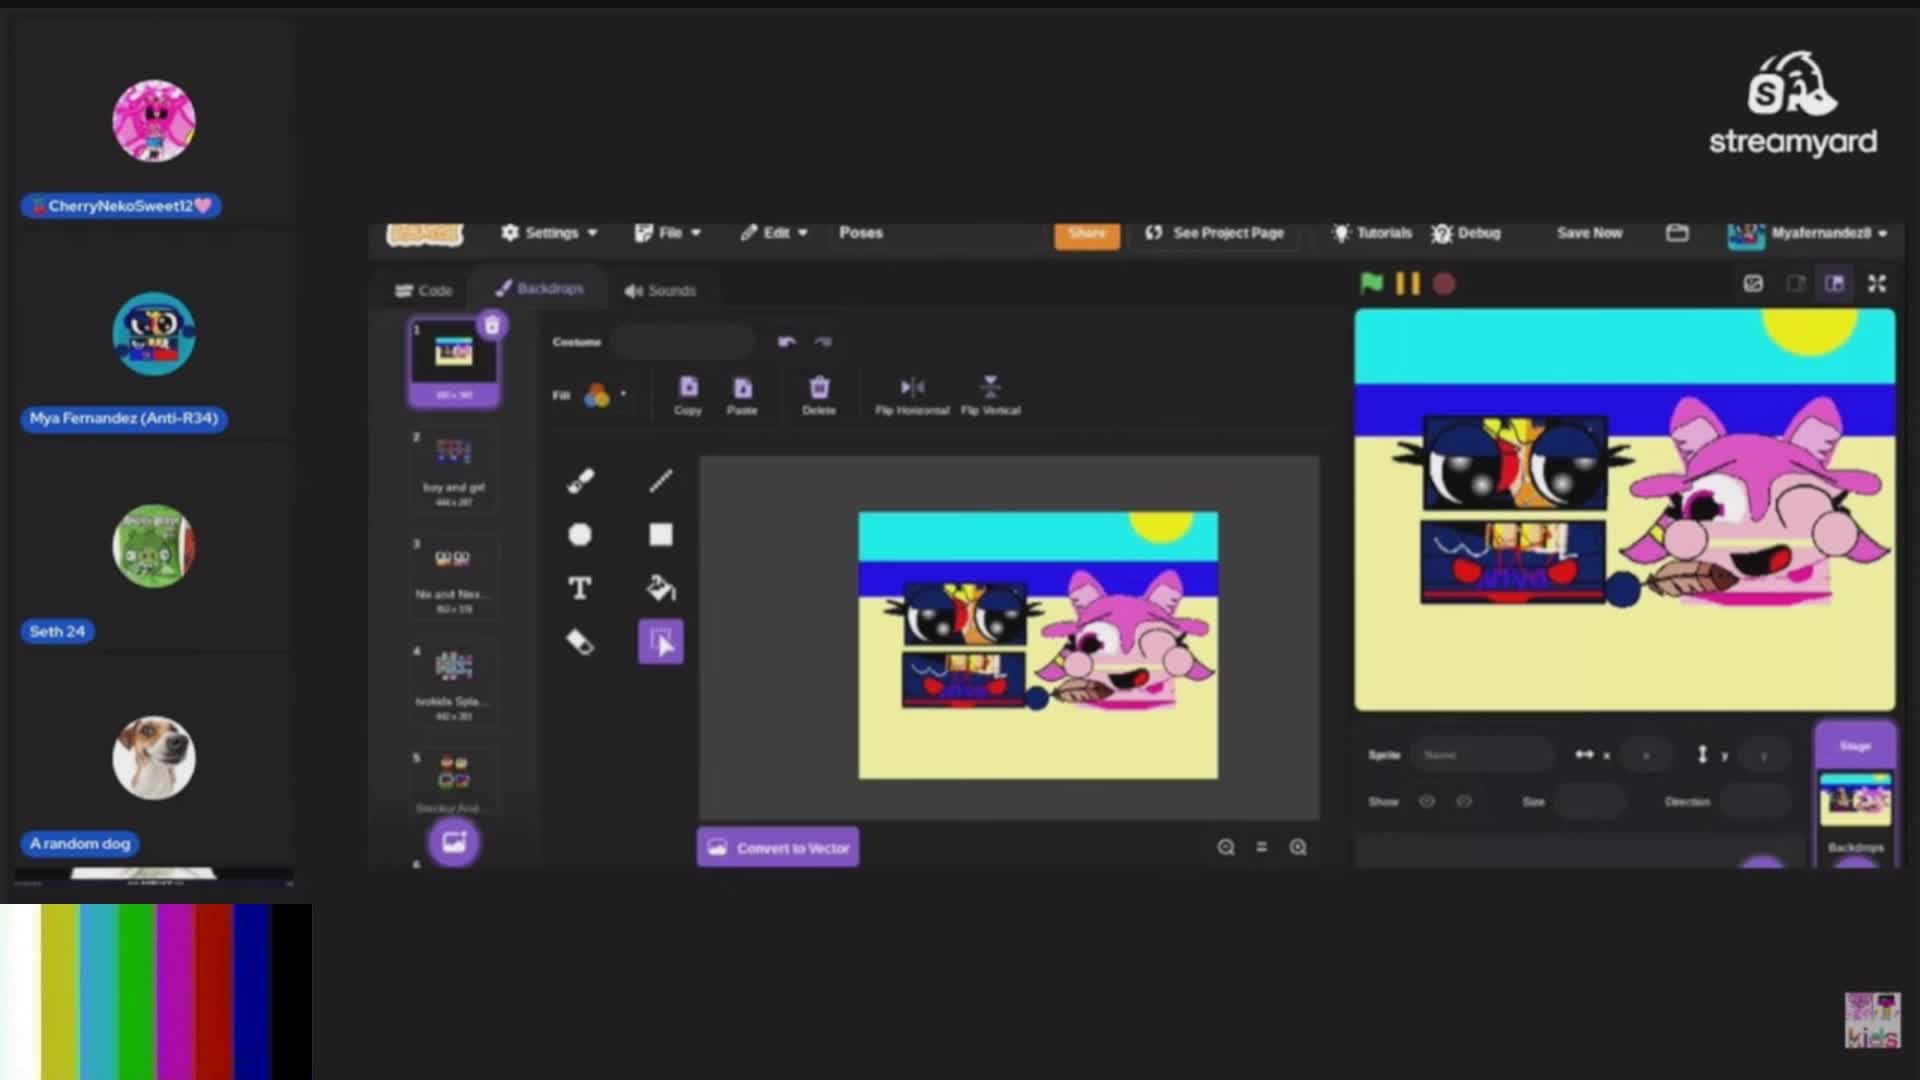
Task: Click the Sprite name input field
Action: coord(1484,755)
